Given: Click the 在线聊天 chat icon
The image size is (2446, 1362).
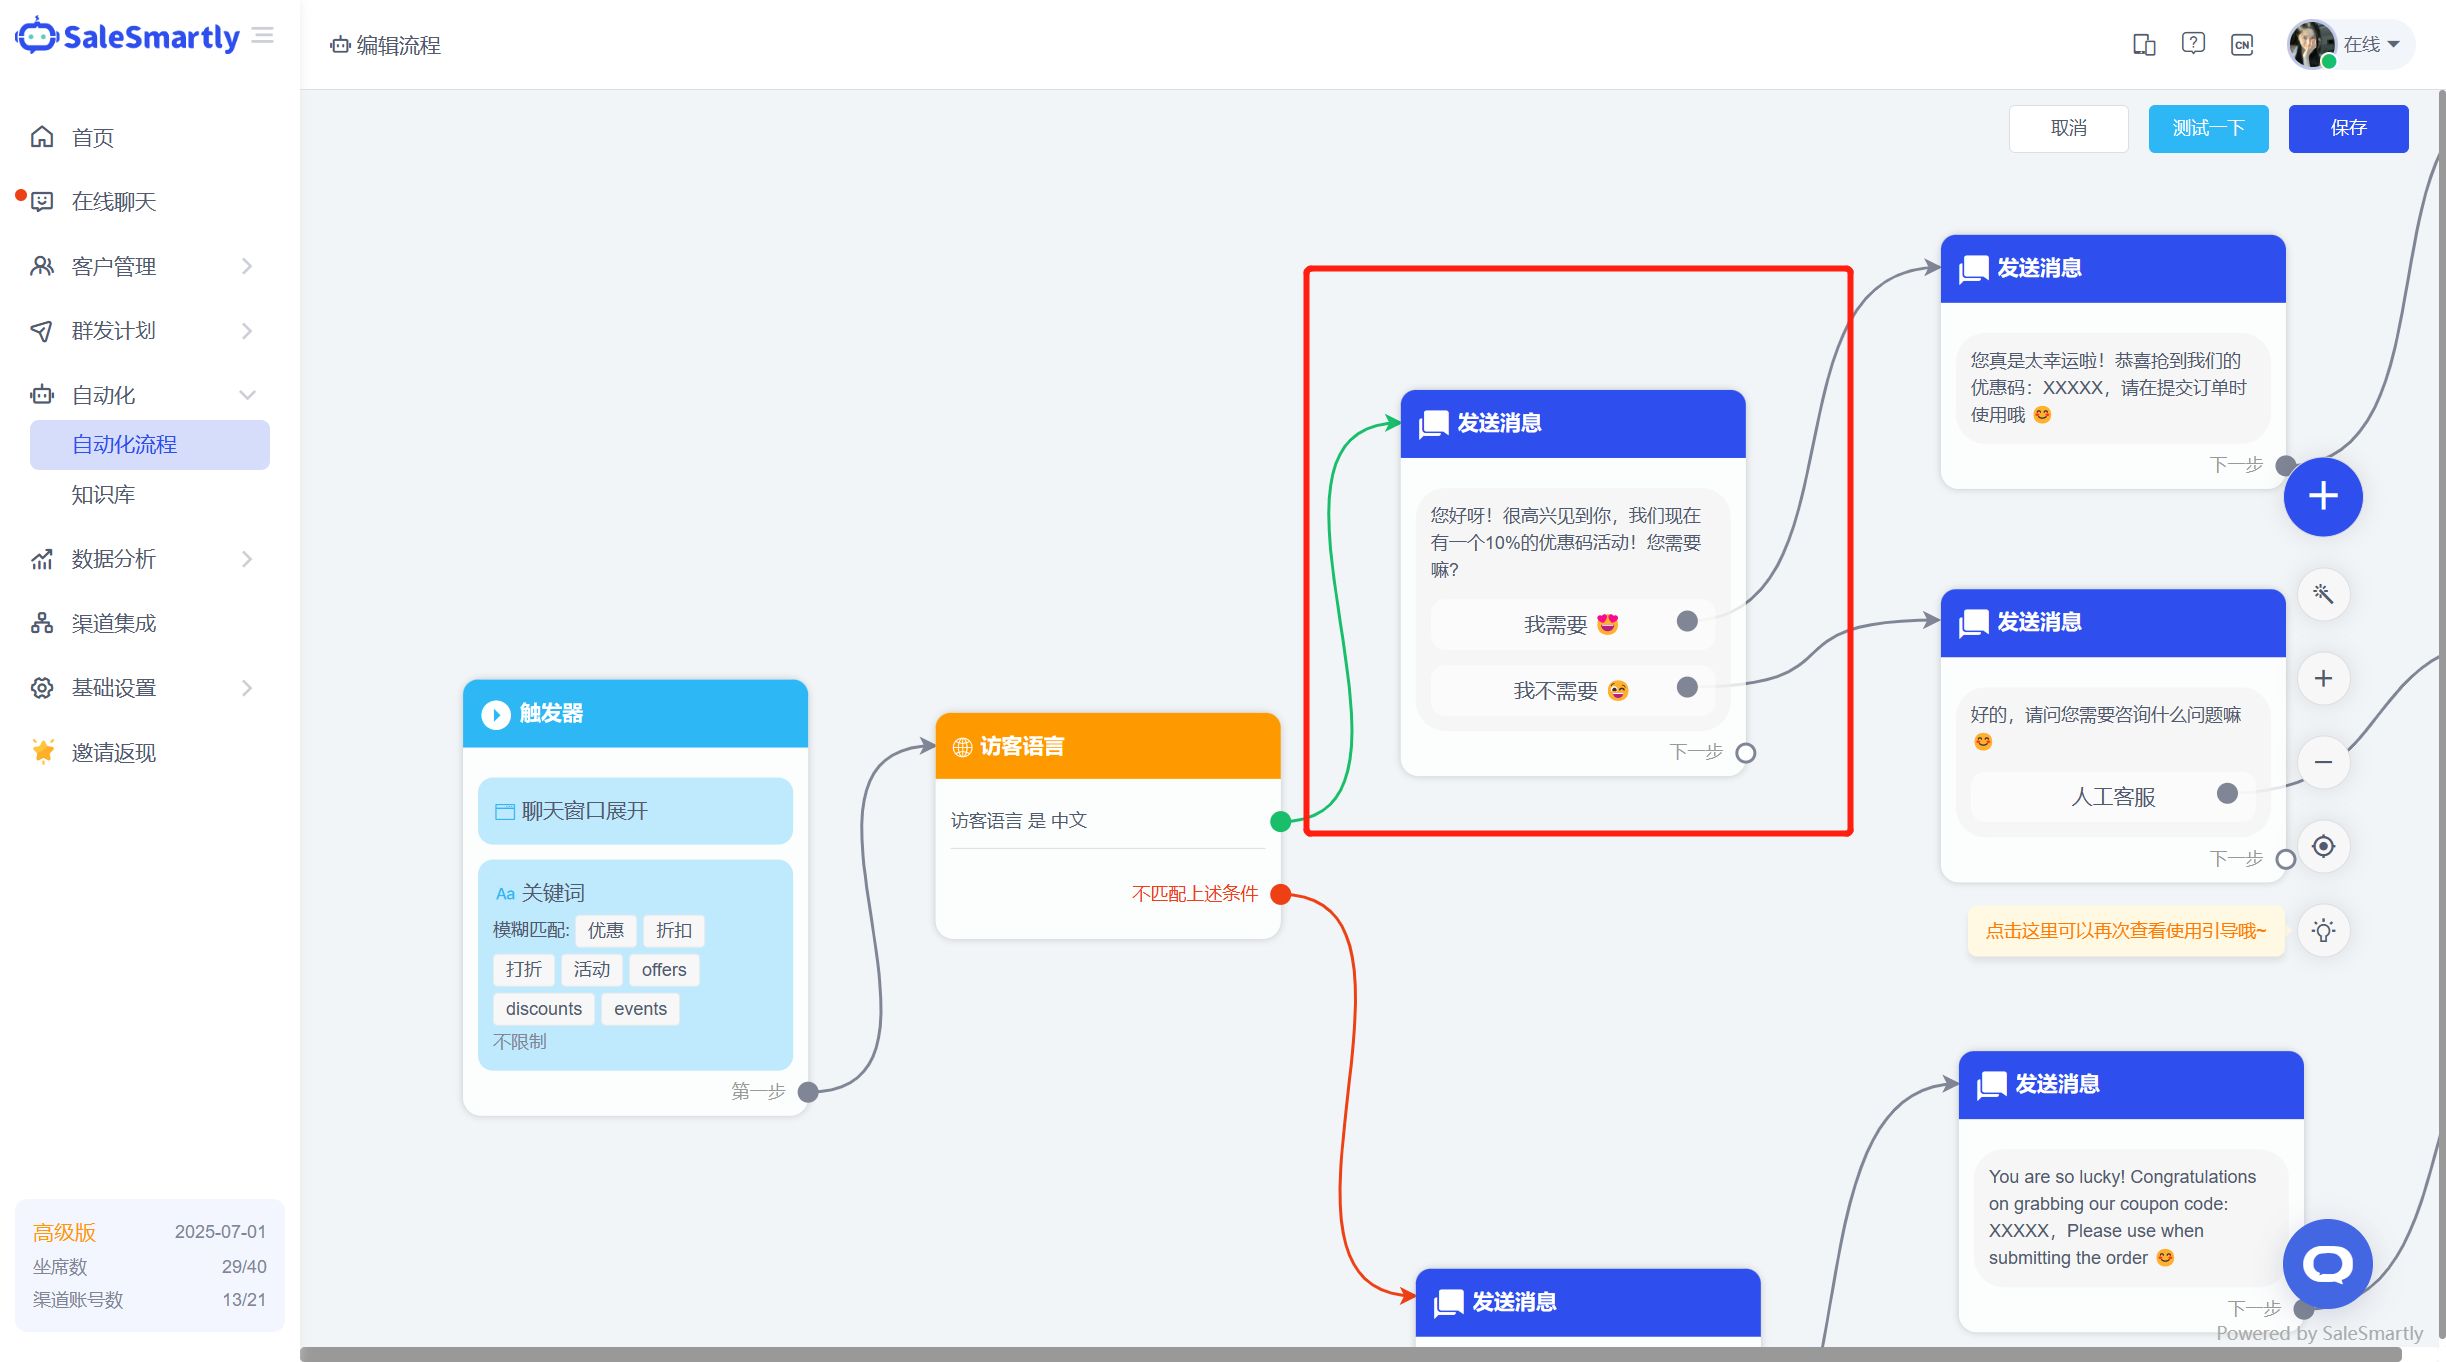Looking at the screenshot, I should point(42,202).
